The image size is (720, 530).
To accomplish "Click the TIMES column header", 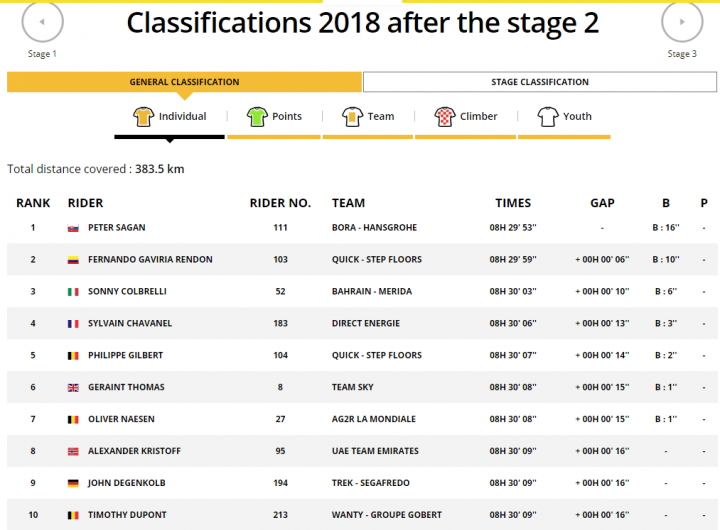I will (513, 203).
